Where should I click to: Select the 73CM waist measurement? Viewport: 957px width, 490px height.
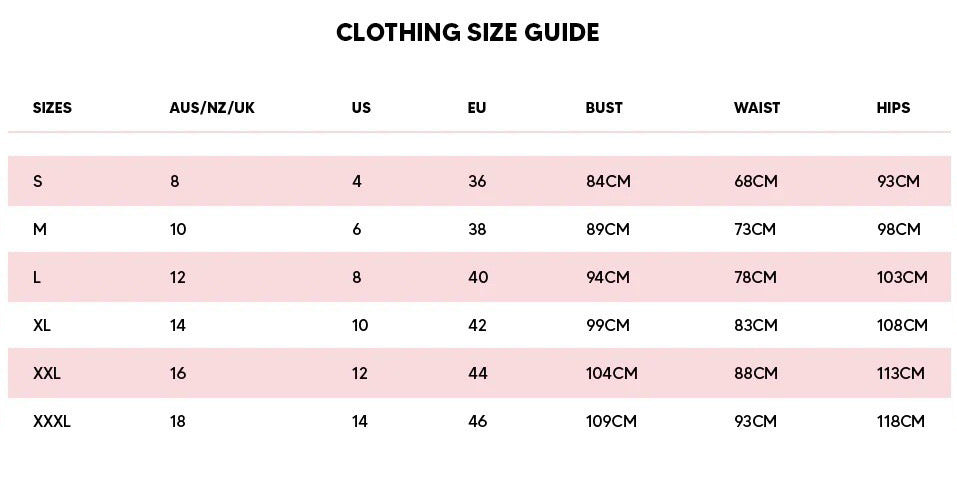point(755,230)
